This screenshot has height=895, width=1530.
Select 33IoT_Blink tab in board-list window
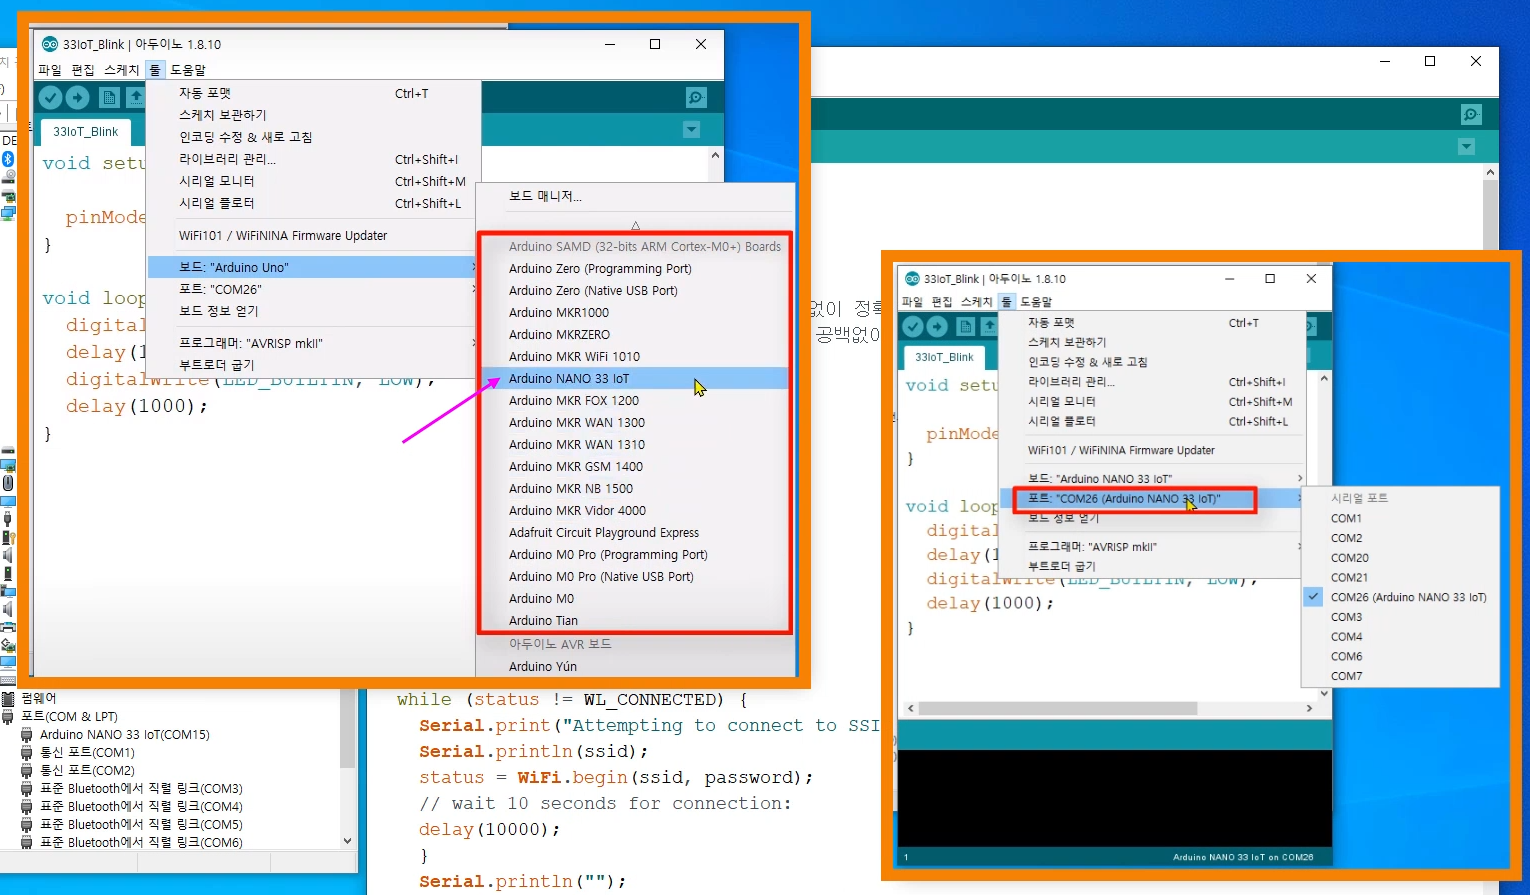(85, 131)
